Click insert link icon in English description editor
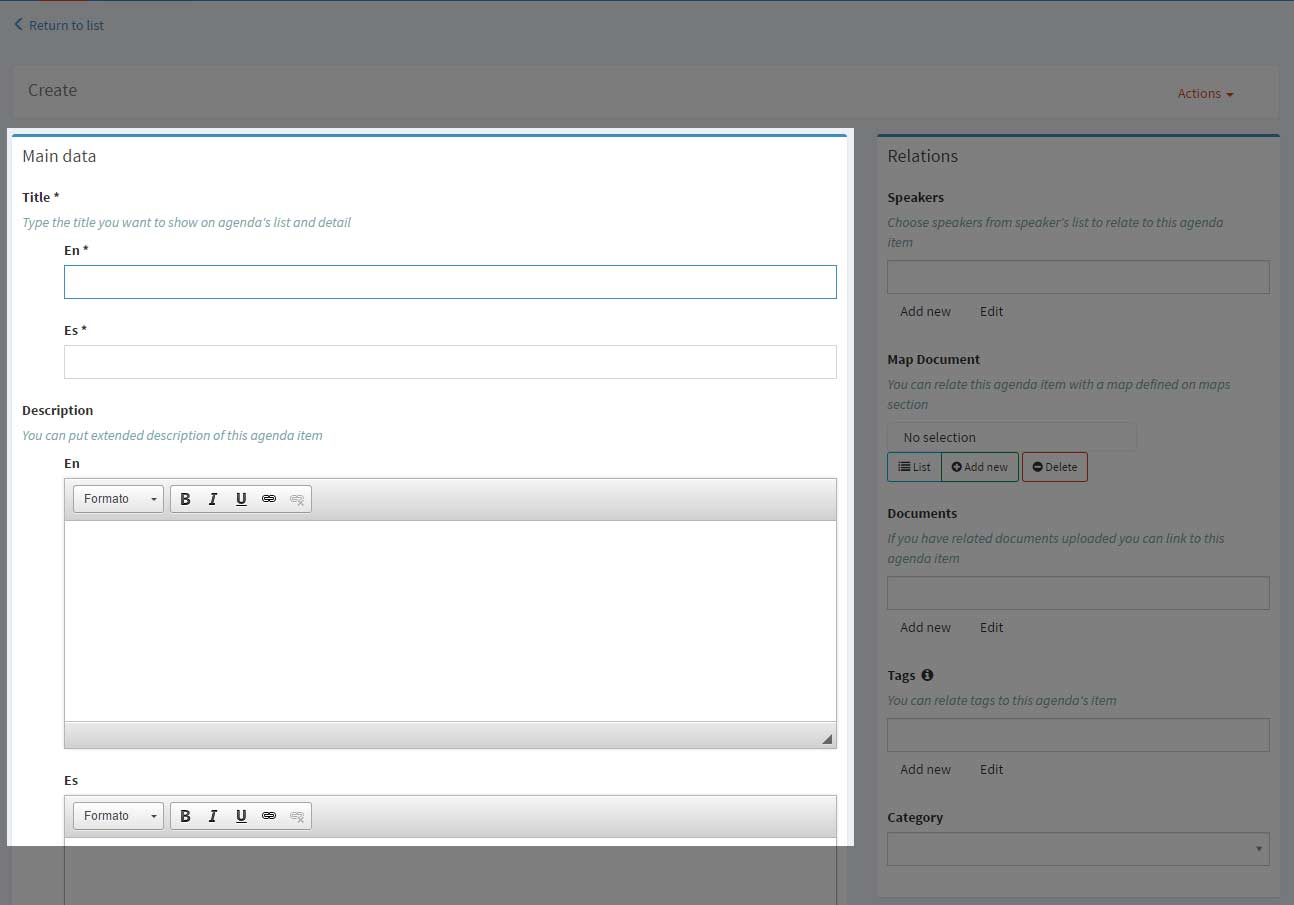The image size is (1294, 905). [x=269, y=499]
